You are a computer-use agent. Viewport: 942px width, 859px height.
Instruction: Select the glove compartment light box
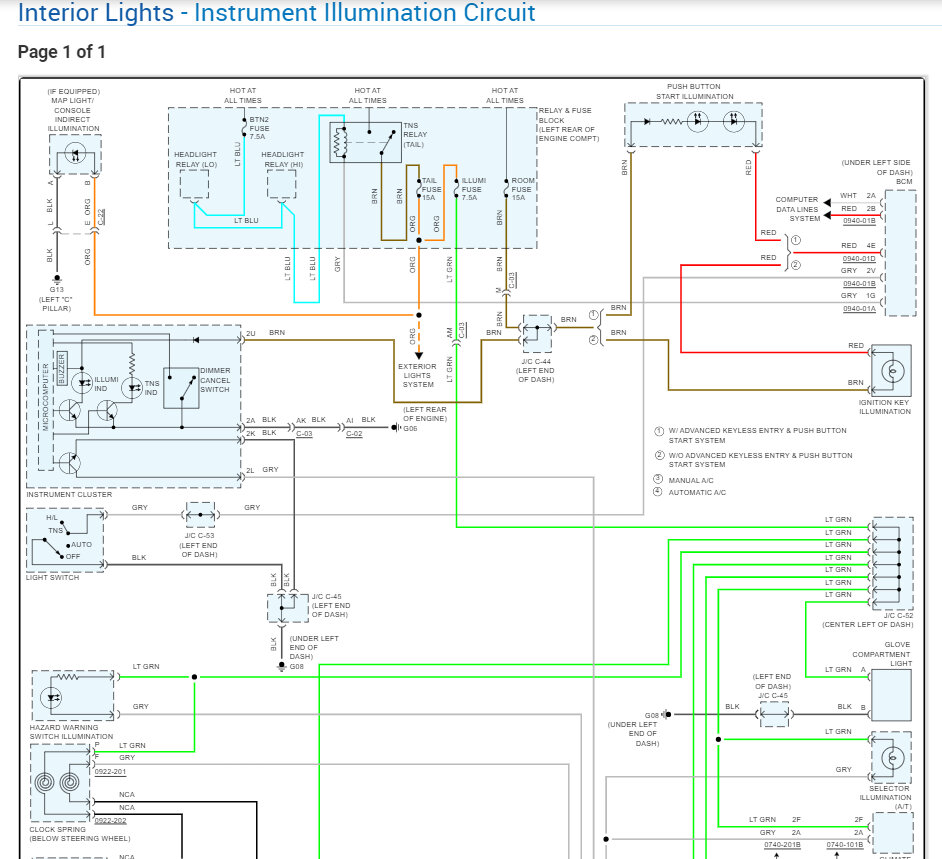click(x=891, y=695)
